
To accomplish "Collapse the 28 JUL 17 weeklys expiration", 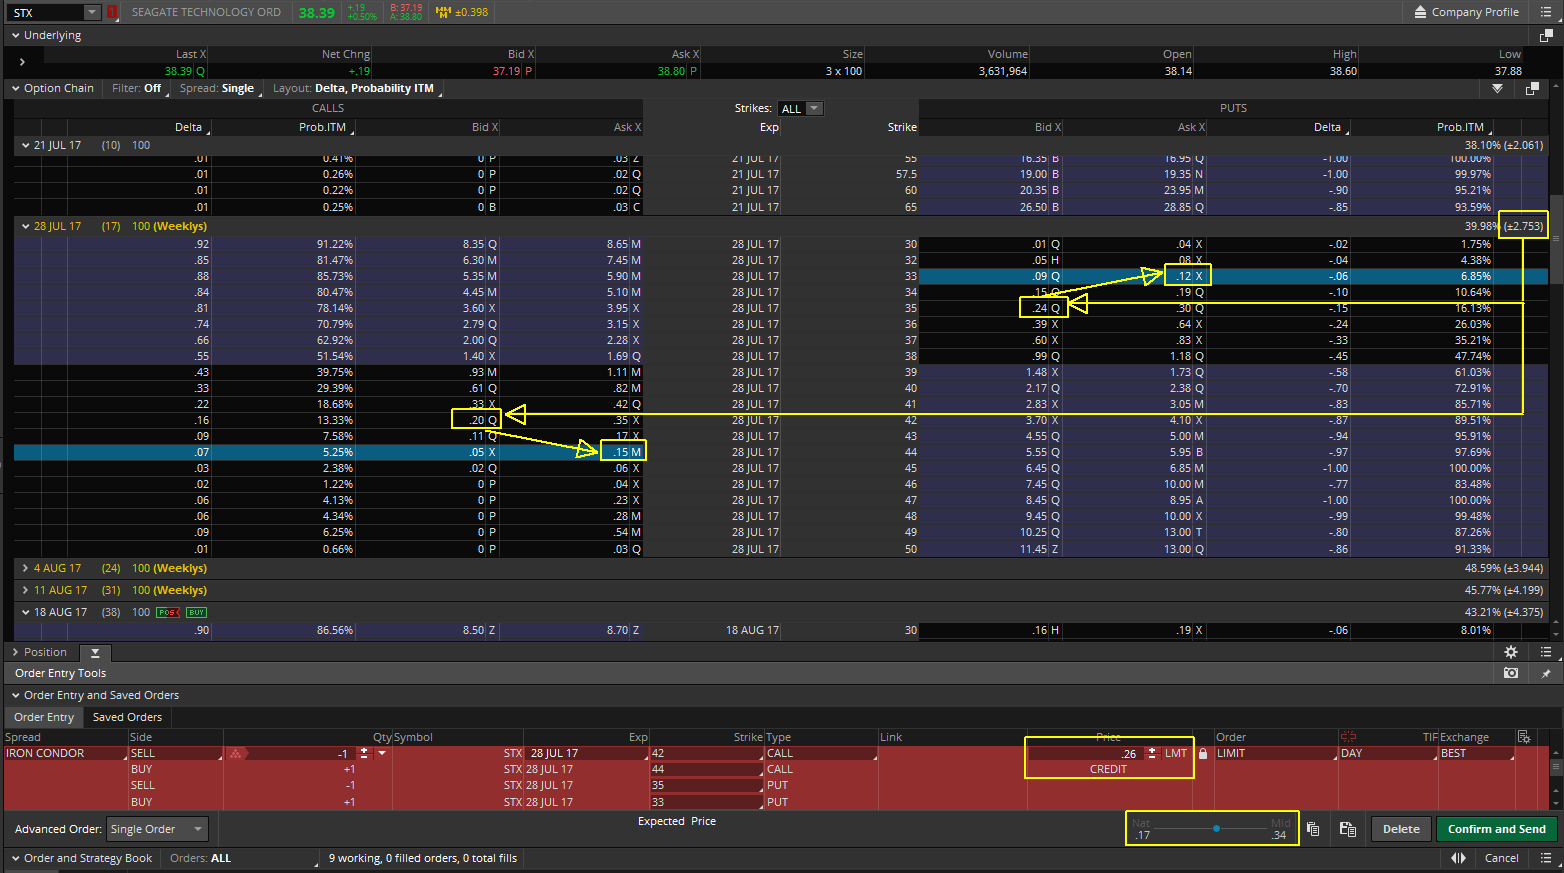I will tap(26, 226).
